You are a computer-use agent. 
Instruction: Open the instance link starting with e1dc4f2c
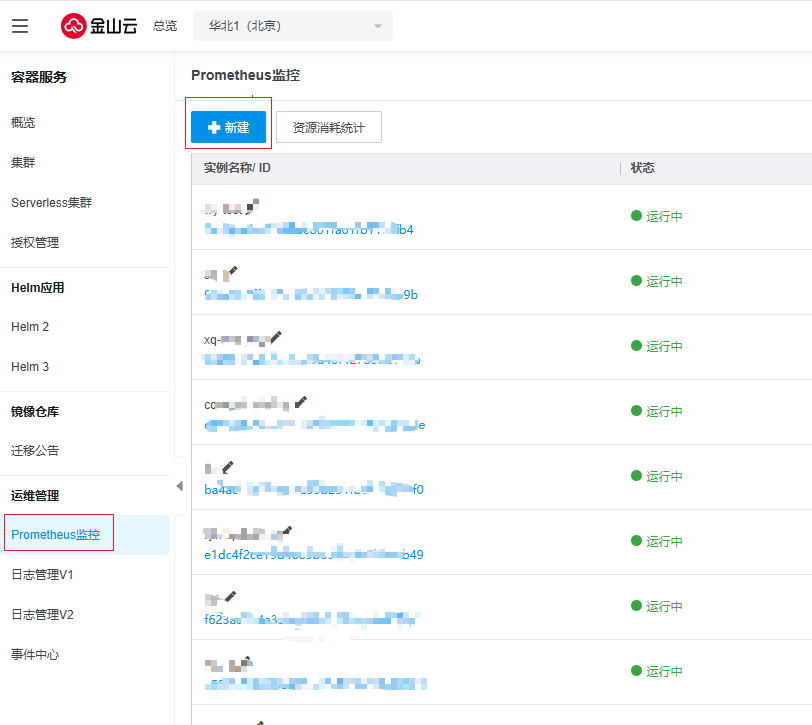(x=313, y=555)
